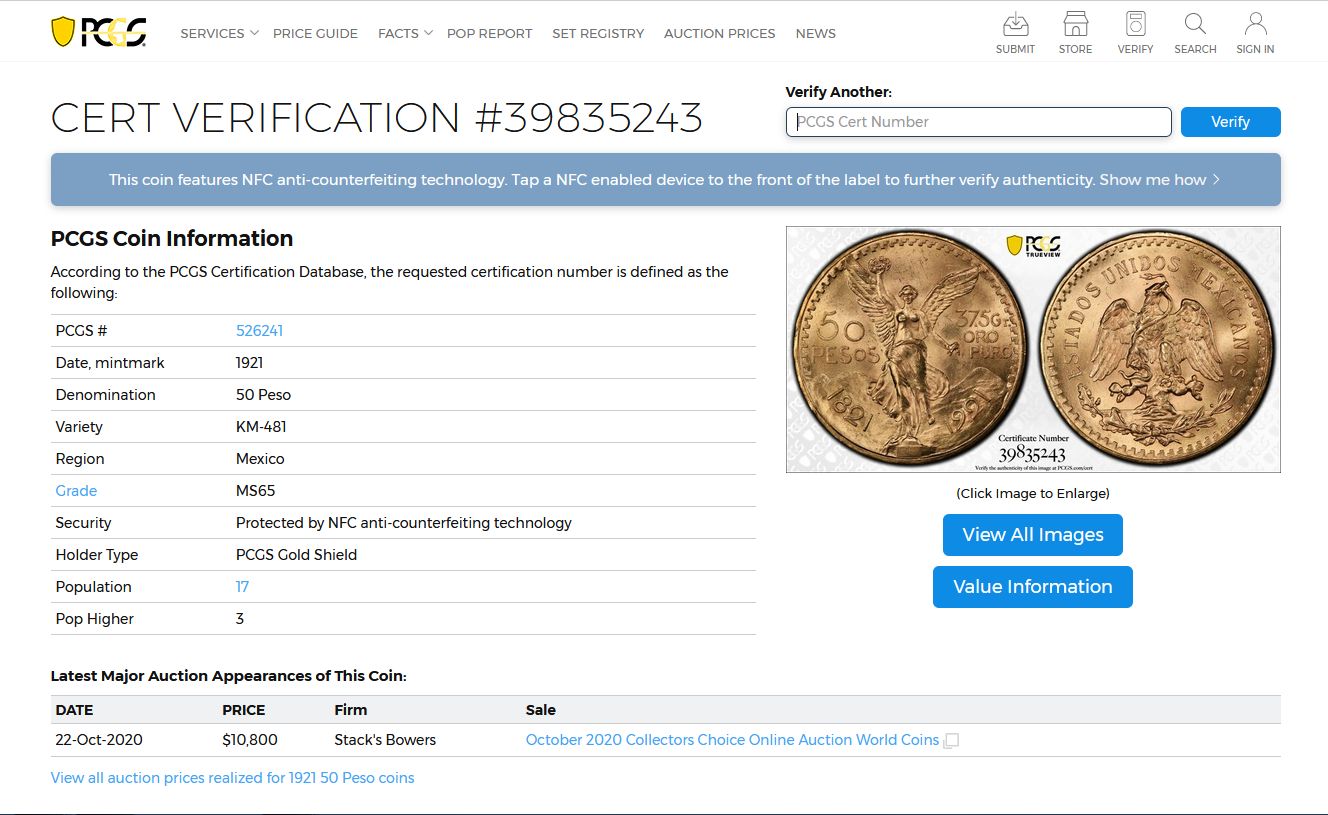The height and width of the screenshot is (815, 1328).
Task: Select the Mexico region value
Action: [x=260, y=459]
